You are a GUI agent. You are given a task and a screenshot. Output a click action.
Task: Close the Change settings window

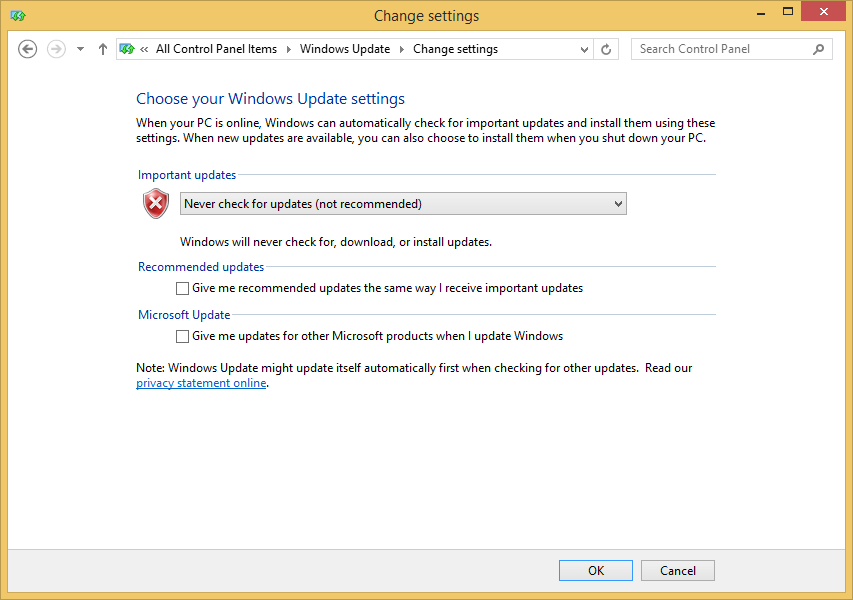tap(824, 11)
